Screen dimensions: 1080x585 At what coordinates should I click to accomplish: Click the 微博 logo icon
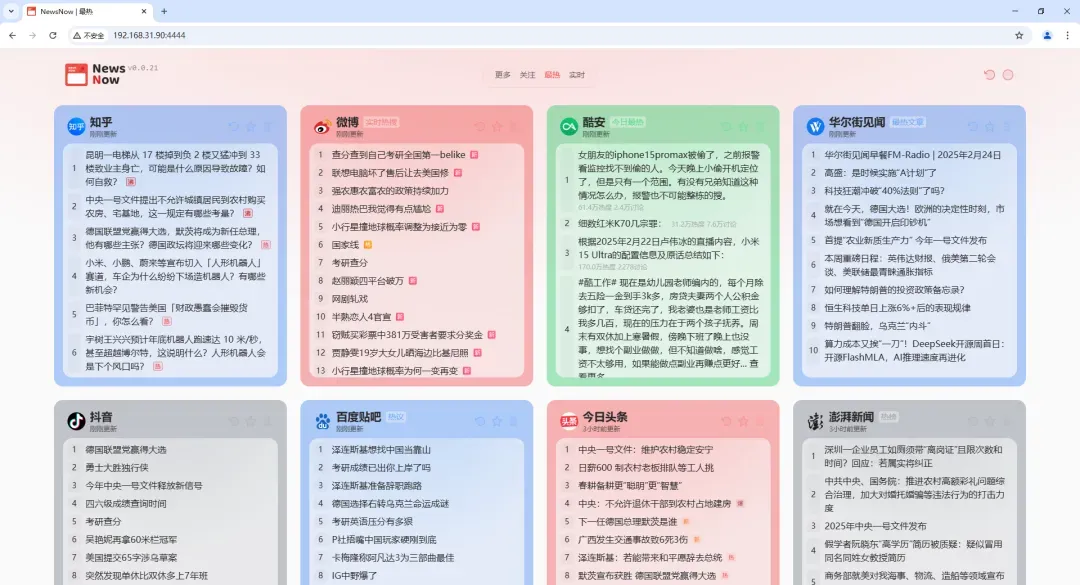(x=322, y=126)
